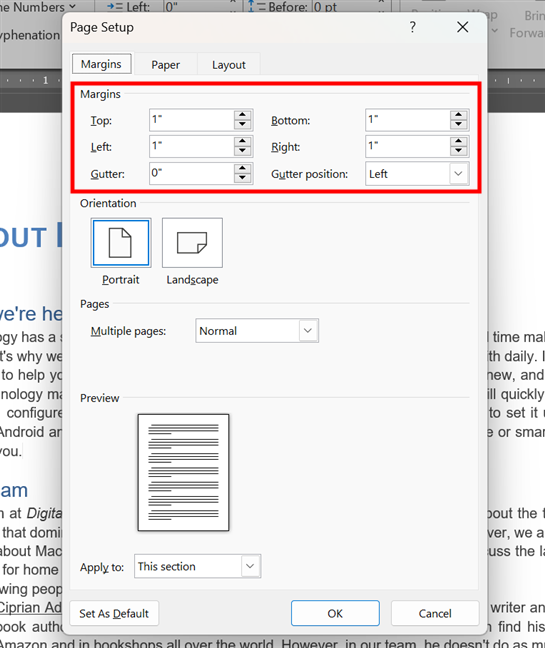This screenshot has width=545, height=648.
Task: Click Set As Default button
Action: [x=114, y=613]
